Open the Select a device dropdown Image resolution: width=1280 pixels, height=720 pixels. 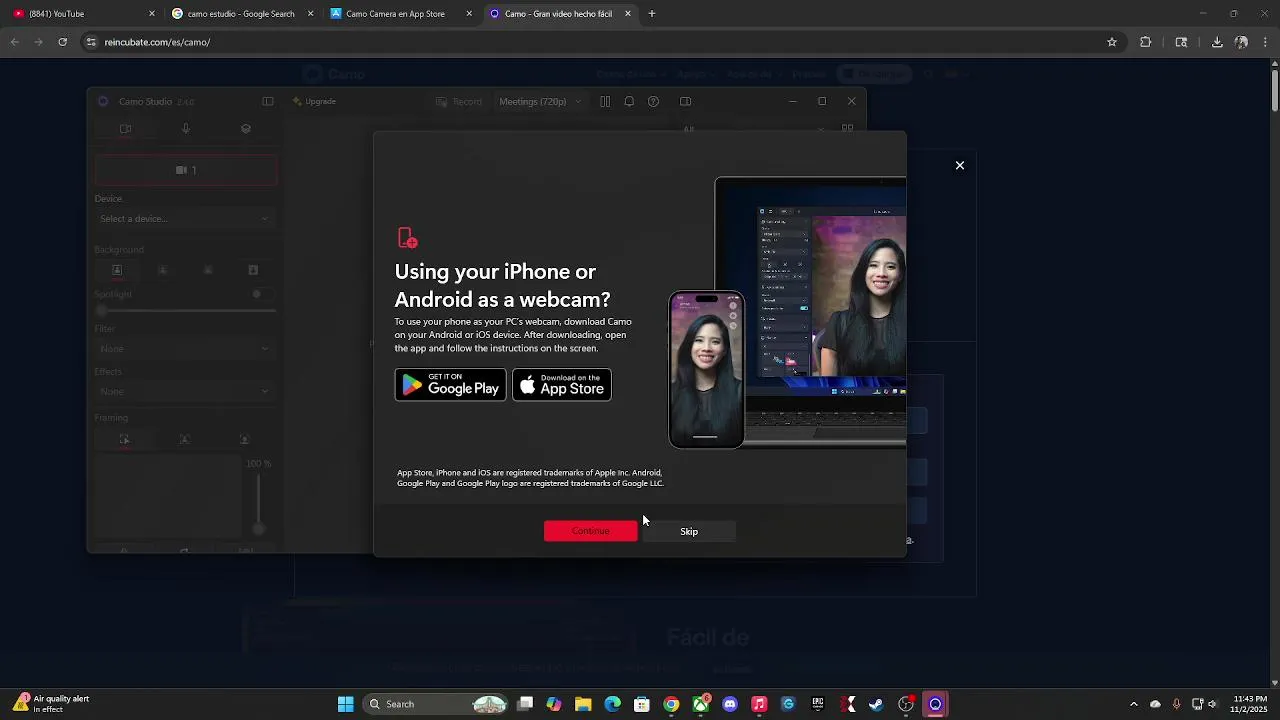point(184,219)
